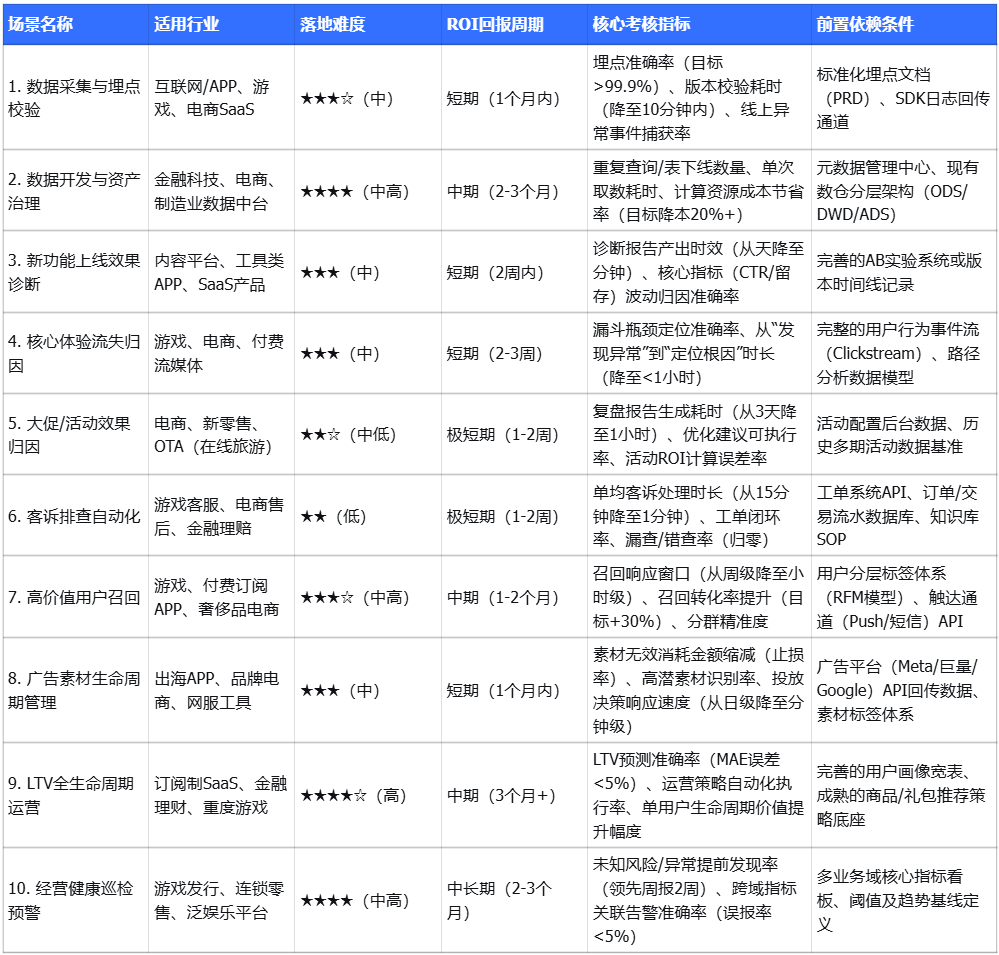Click KPI cell starting LTV预测准确率

(x=700, y=795)
